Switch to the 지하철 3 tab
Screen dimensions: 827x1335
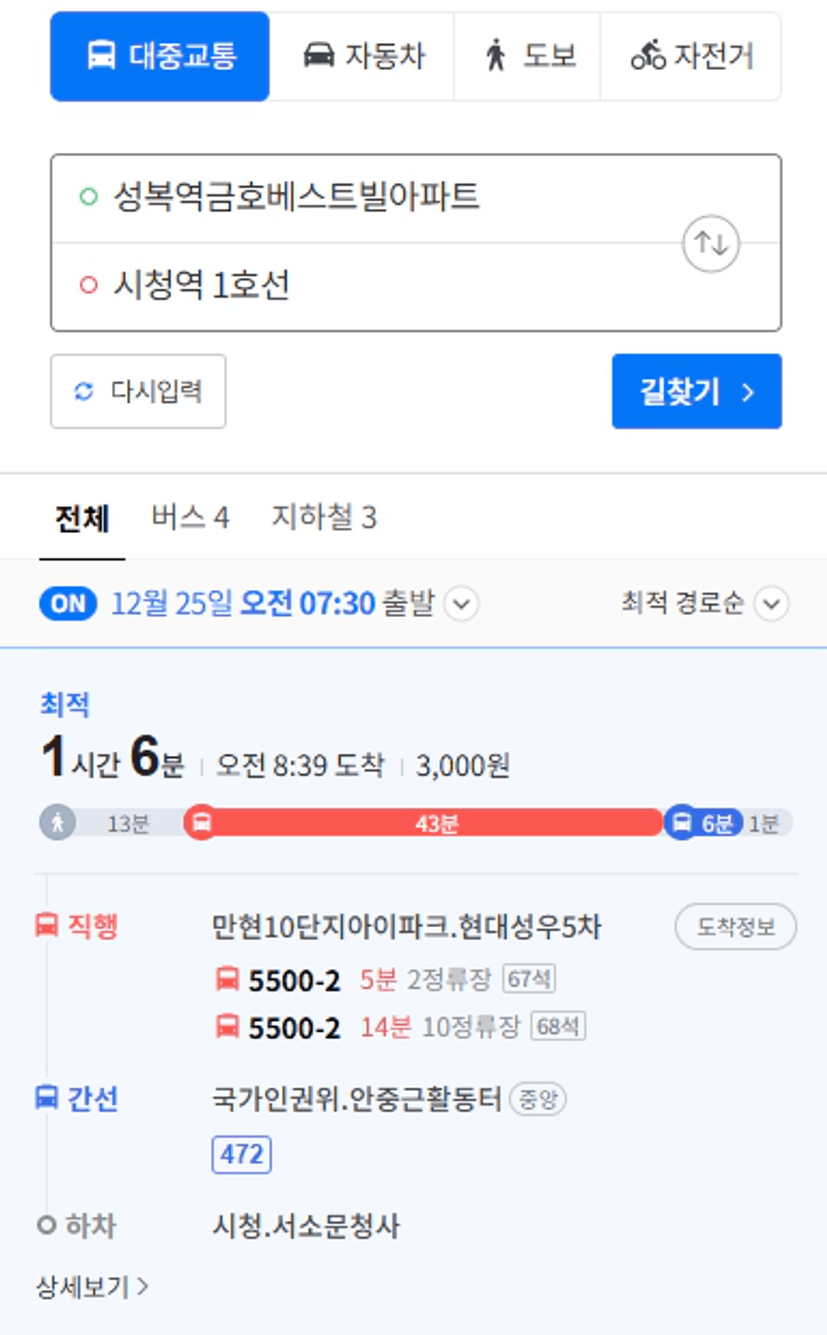(x=324, y=518)
